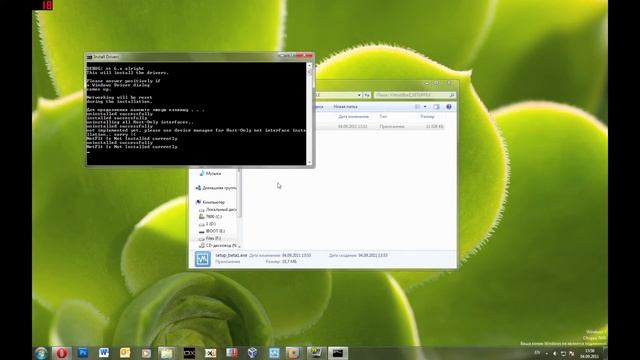Open view options dropdown arrow in Explorer
The height and width of the screenshot is (360, 640).
tap(425, 107)
